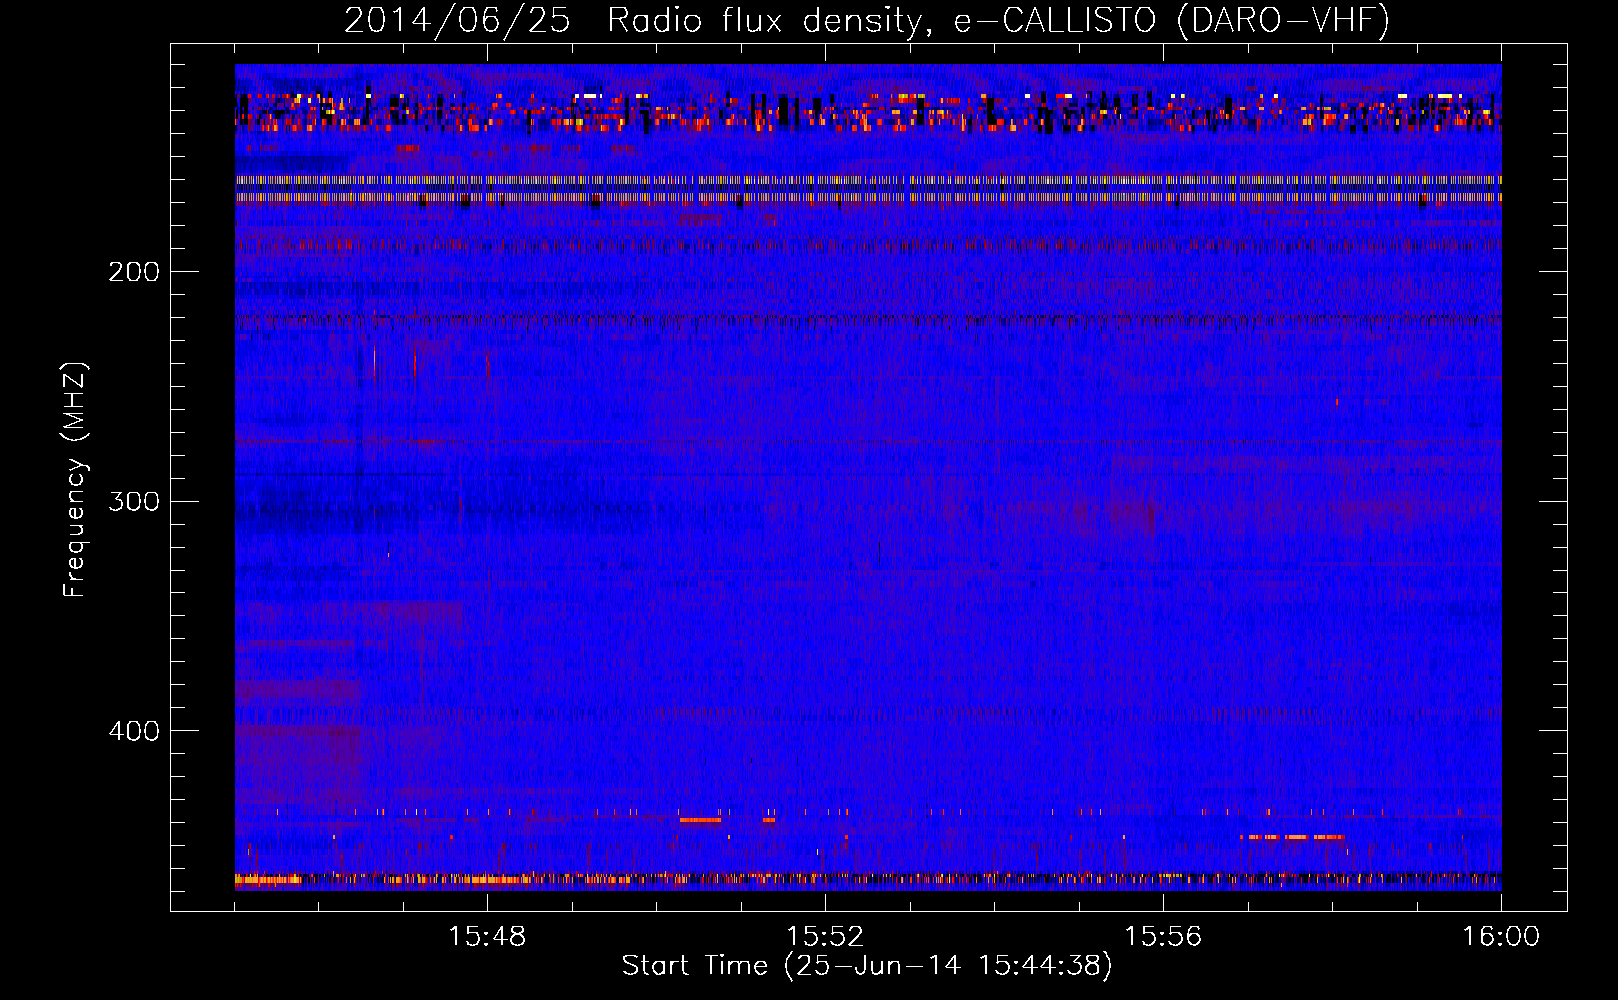This screenshot has height=1000, width=1618.
Task: Click the plot title 'Radio flux density, e-CALLISTO (DARO-VHF)'
Action: (998, 20)
